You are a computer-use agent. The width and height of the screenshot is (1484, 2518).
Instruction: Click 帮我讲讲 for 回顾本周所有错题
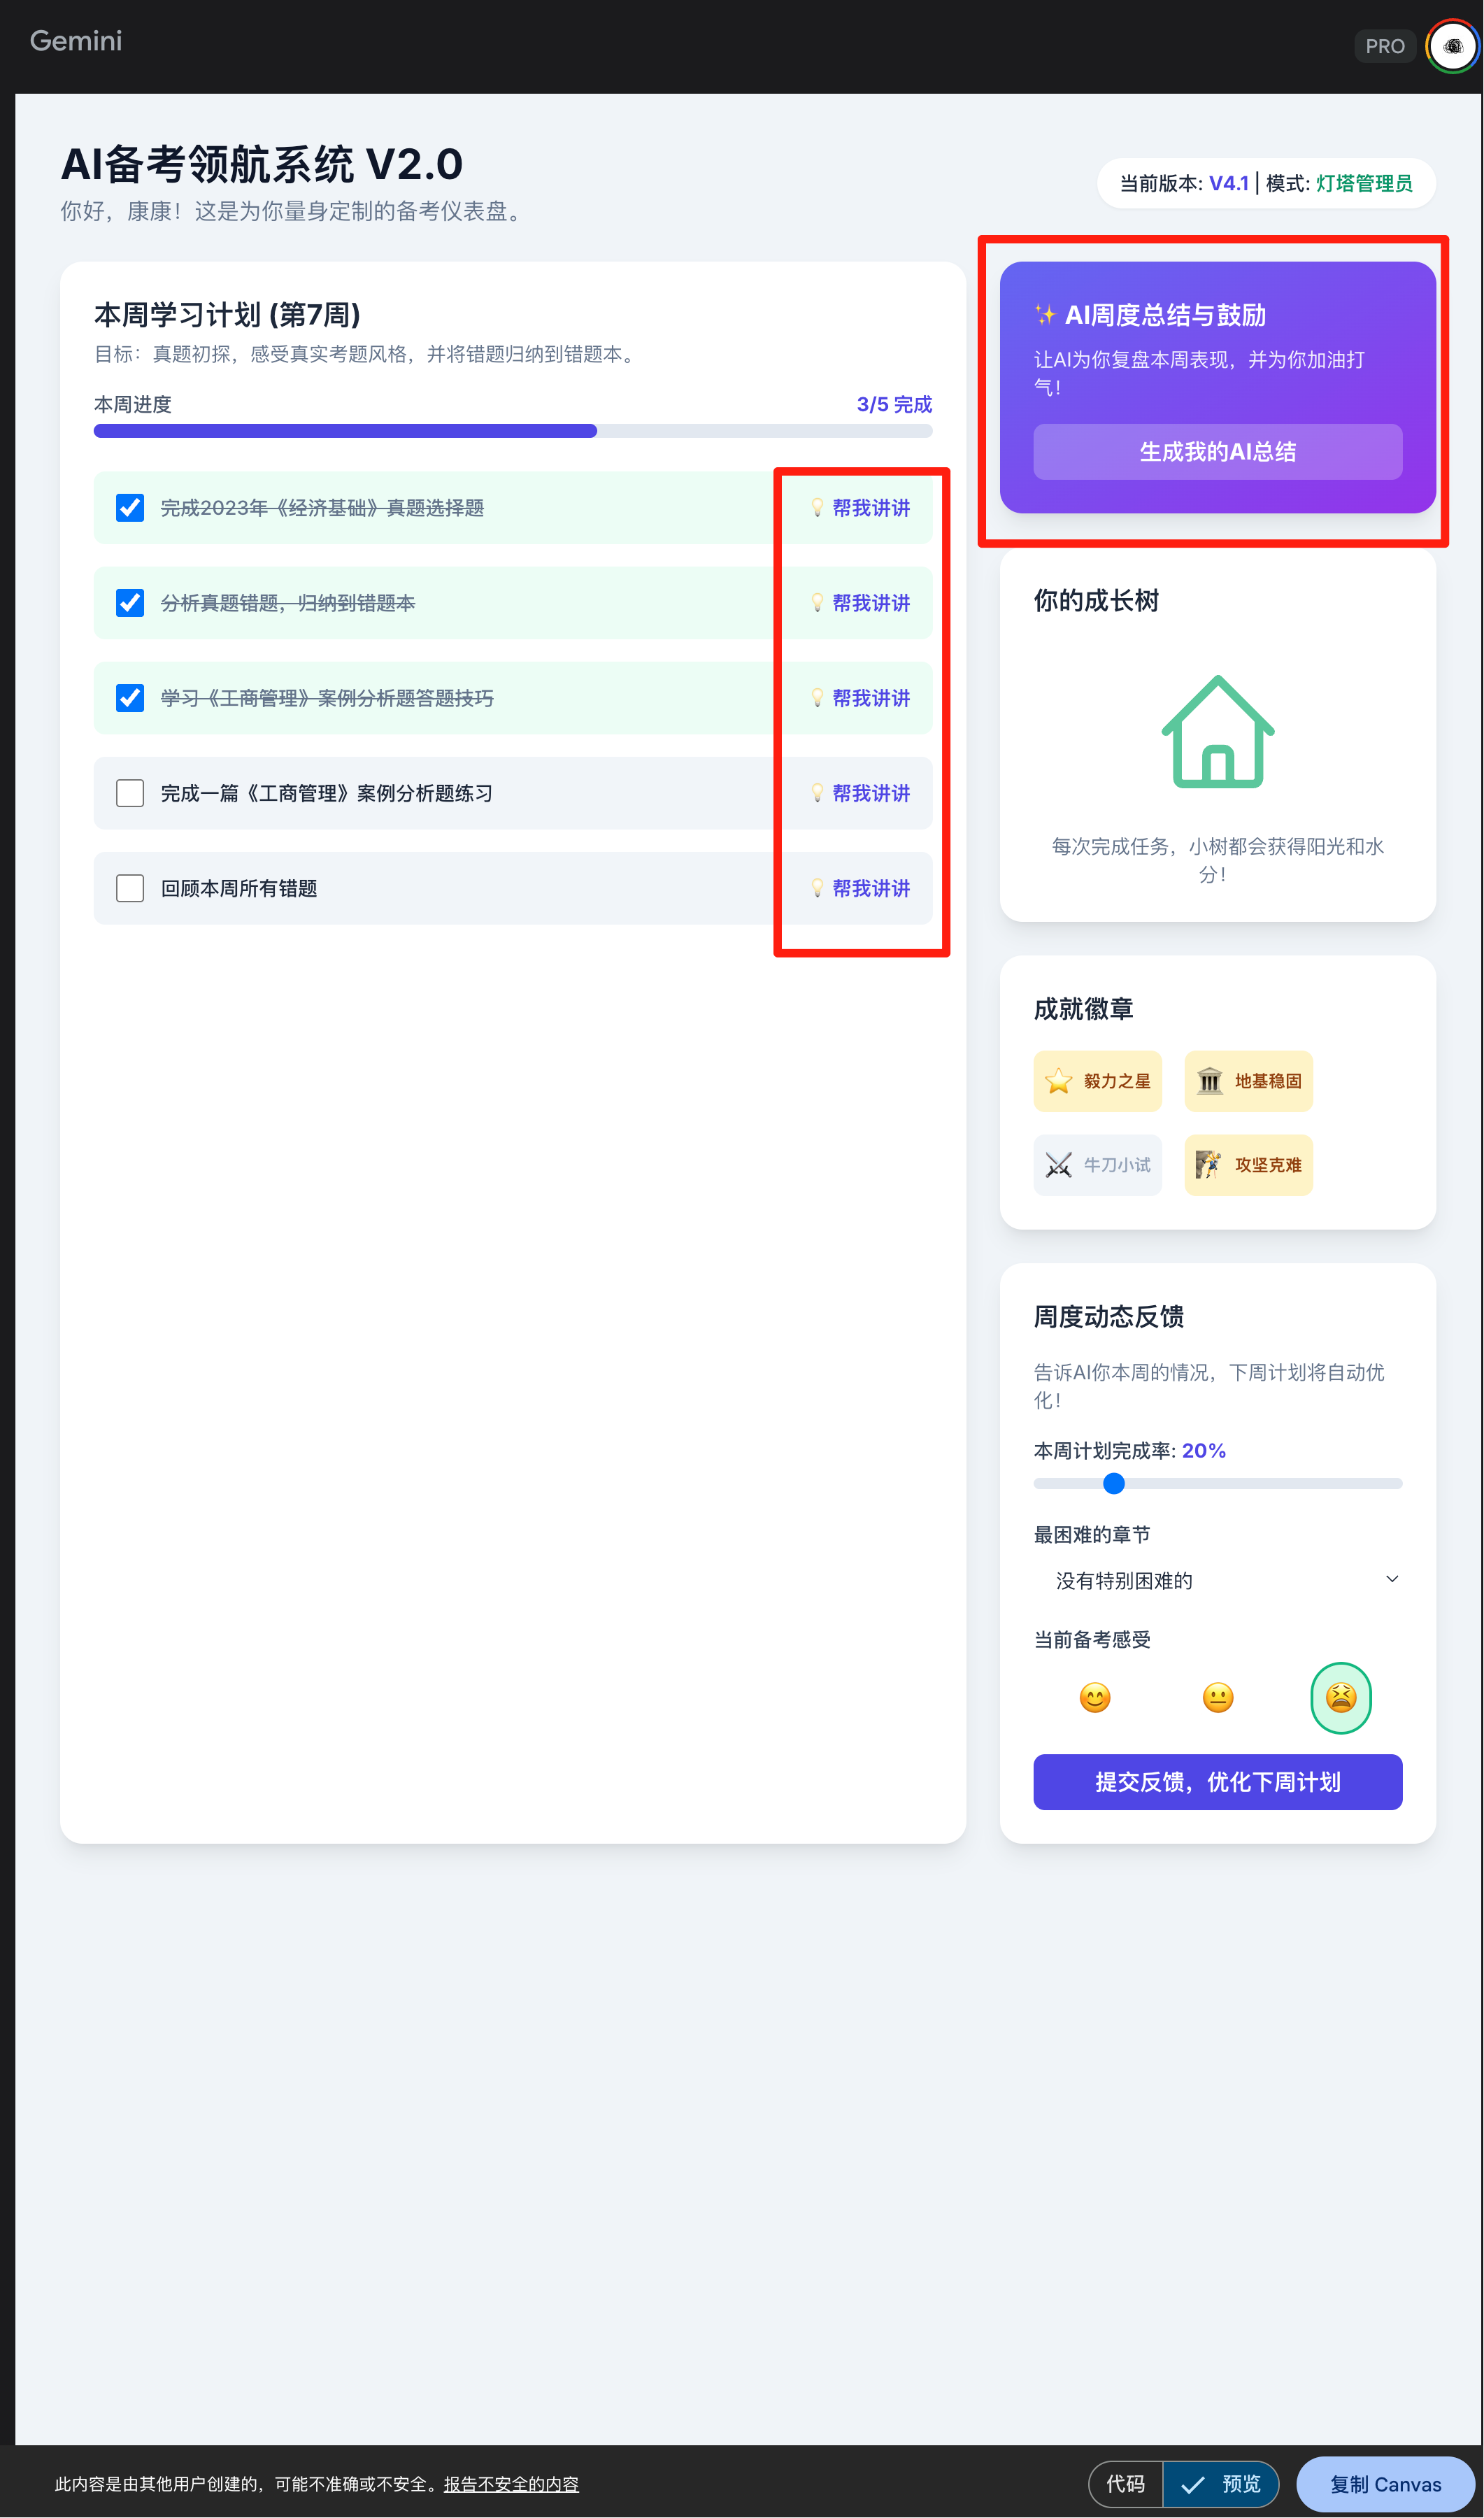click(x=861, y=888)
